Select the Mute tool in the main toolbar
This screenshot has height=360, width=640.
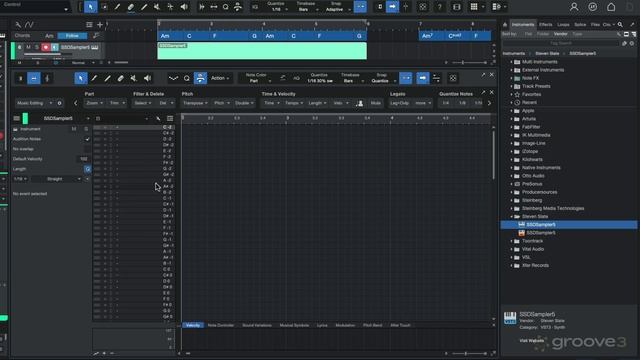[157, 7]
